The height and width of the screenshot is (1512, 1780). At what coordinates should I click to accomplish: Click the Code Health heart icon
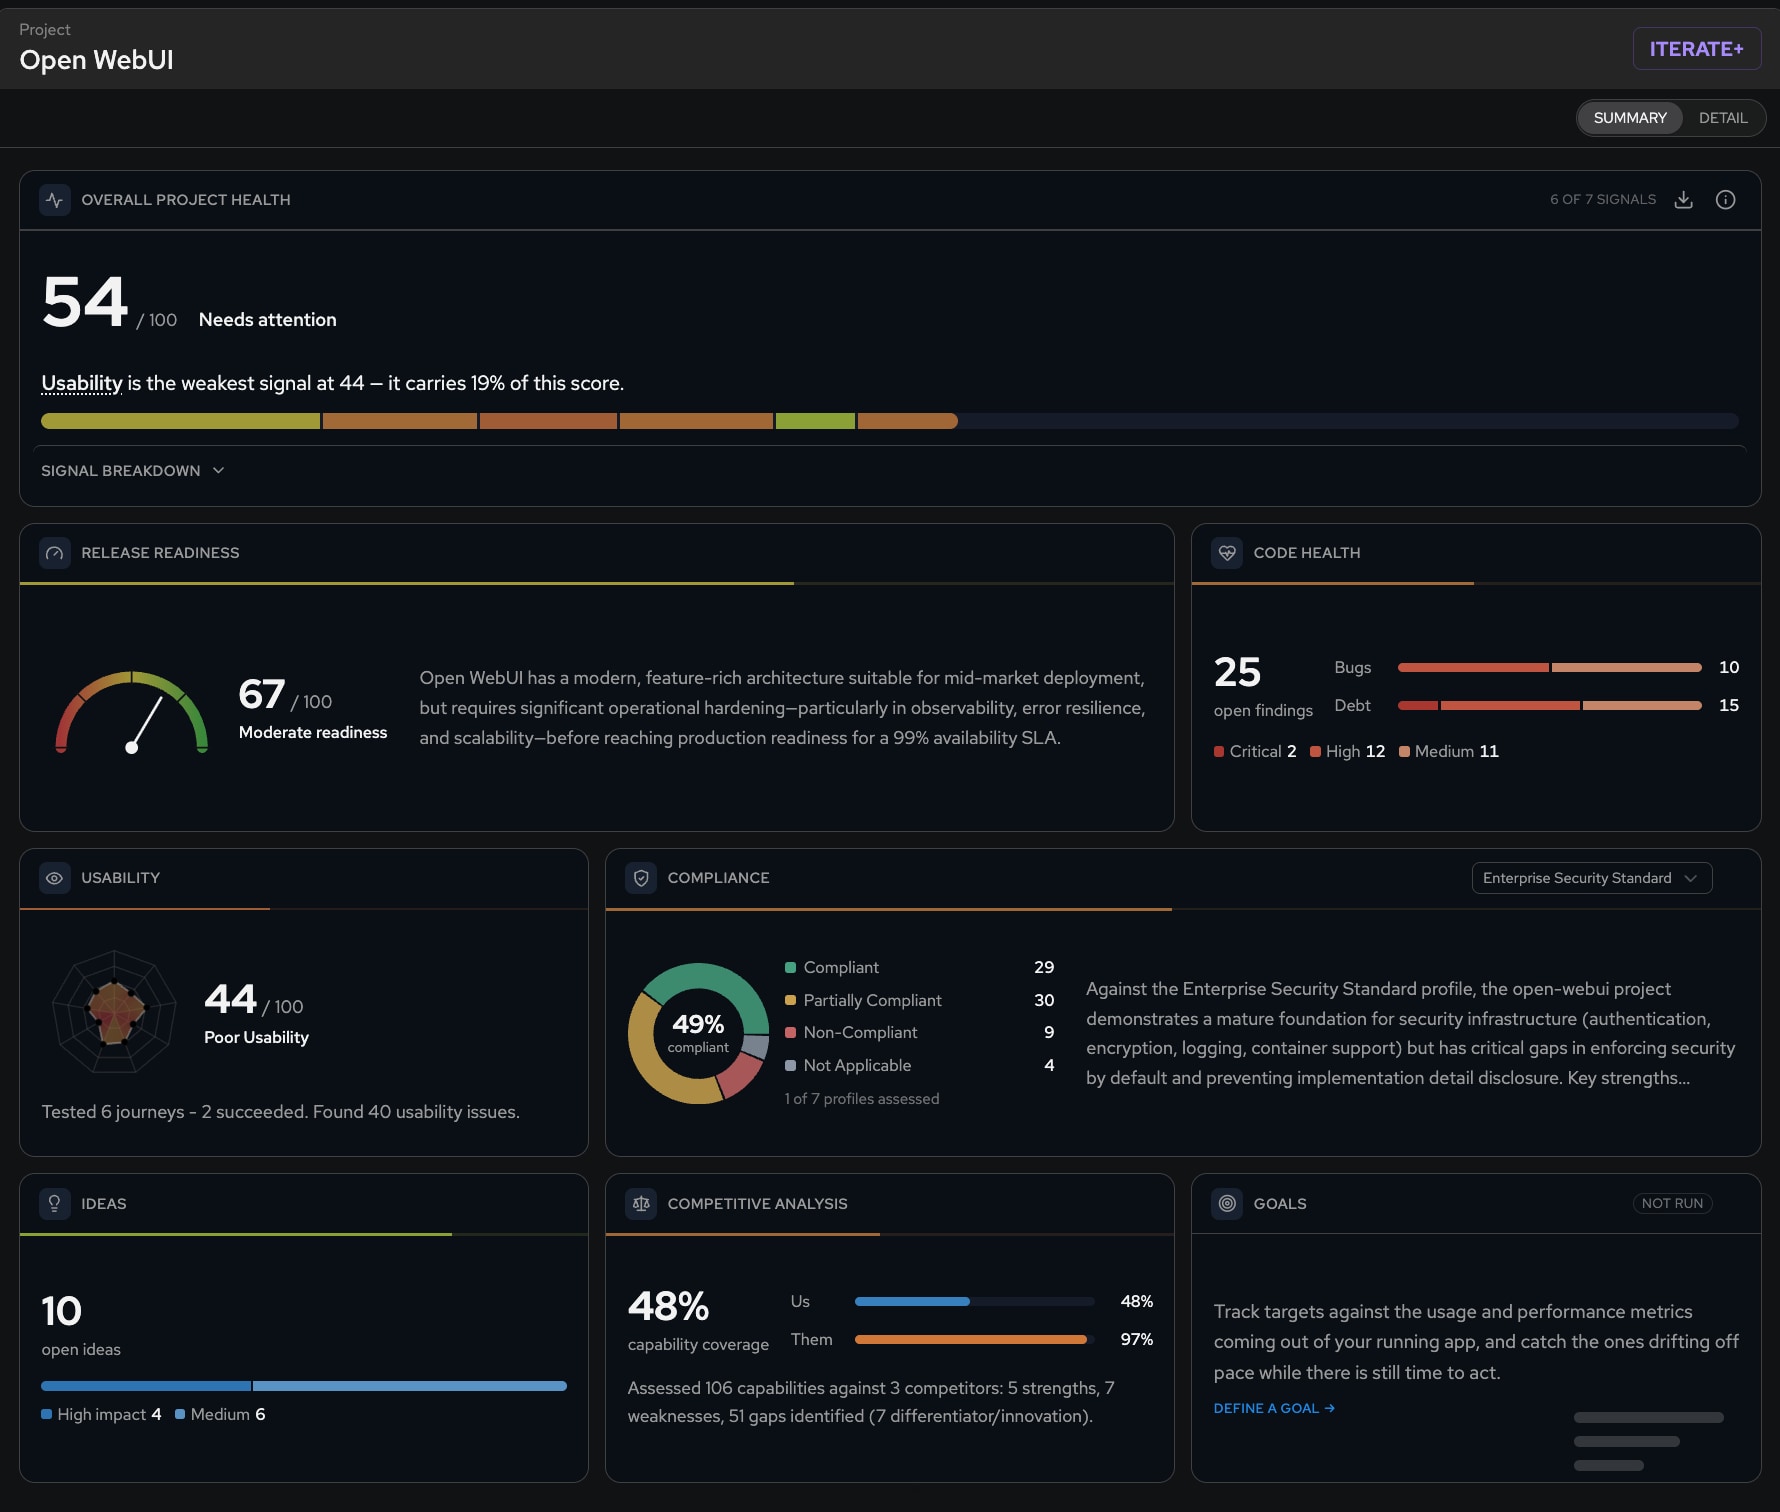tap(1227, 553)
